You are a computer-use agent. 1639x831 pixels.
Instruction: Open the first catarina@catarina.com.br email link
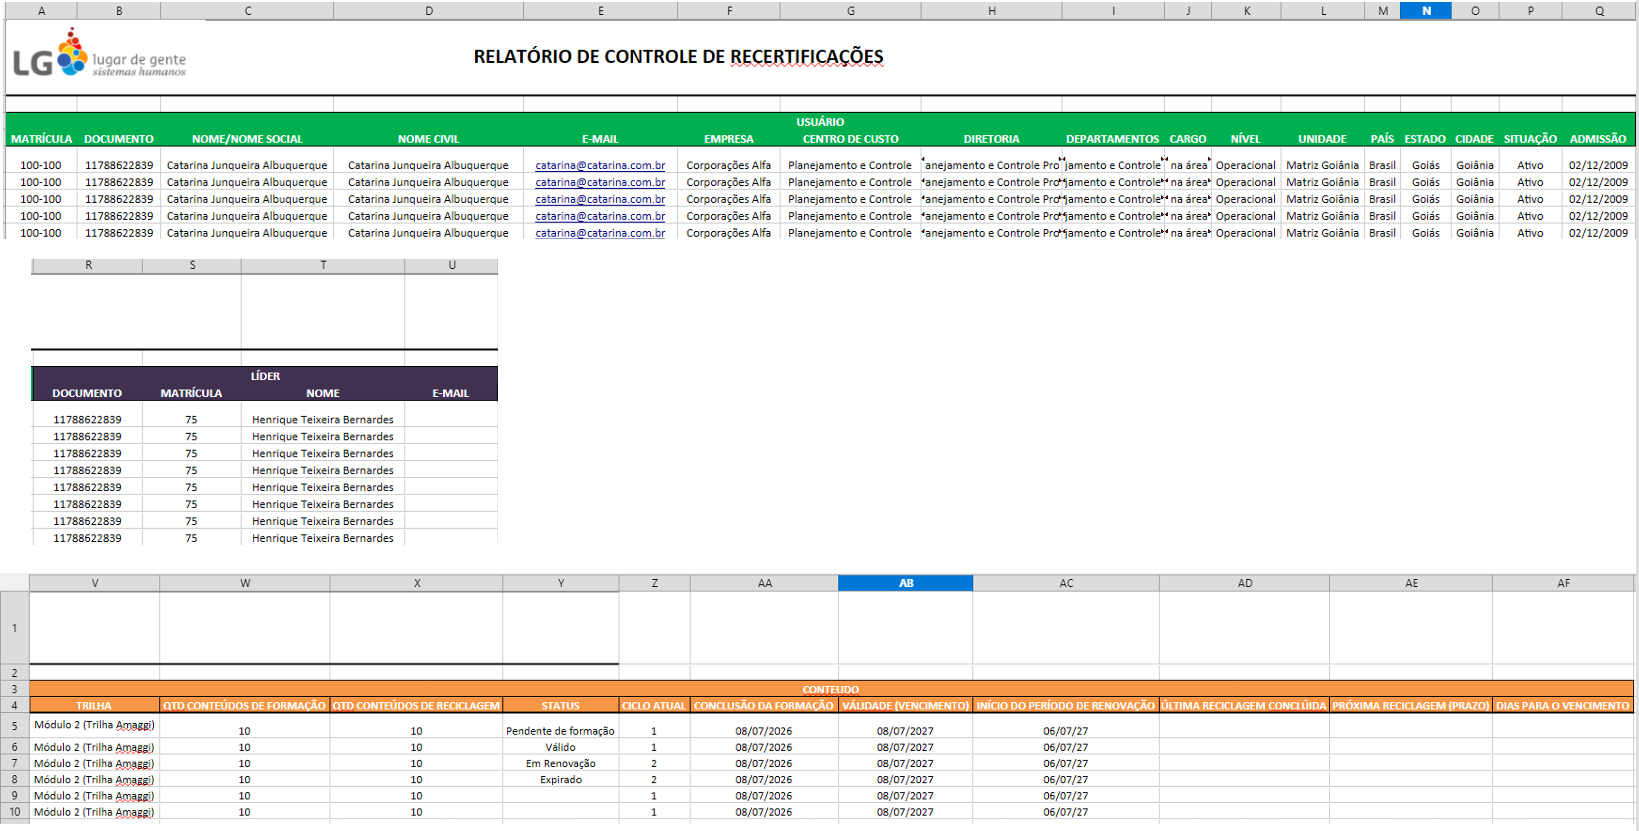tap(600, 165)
